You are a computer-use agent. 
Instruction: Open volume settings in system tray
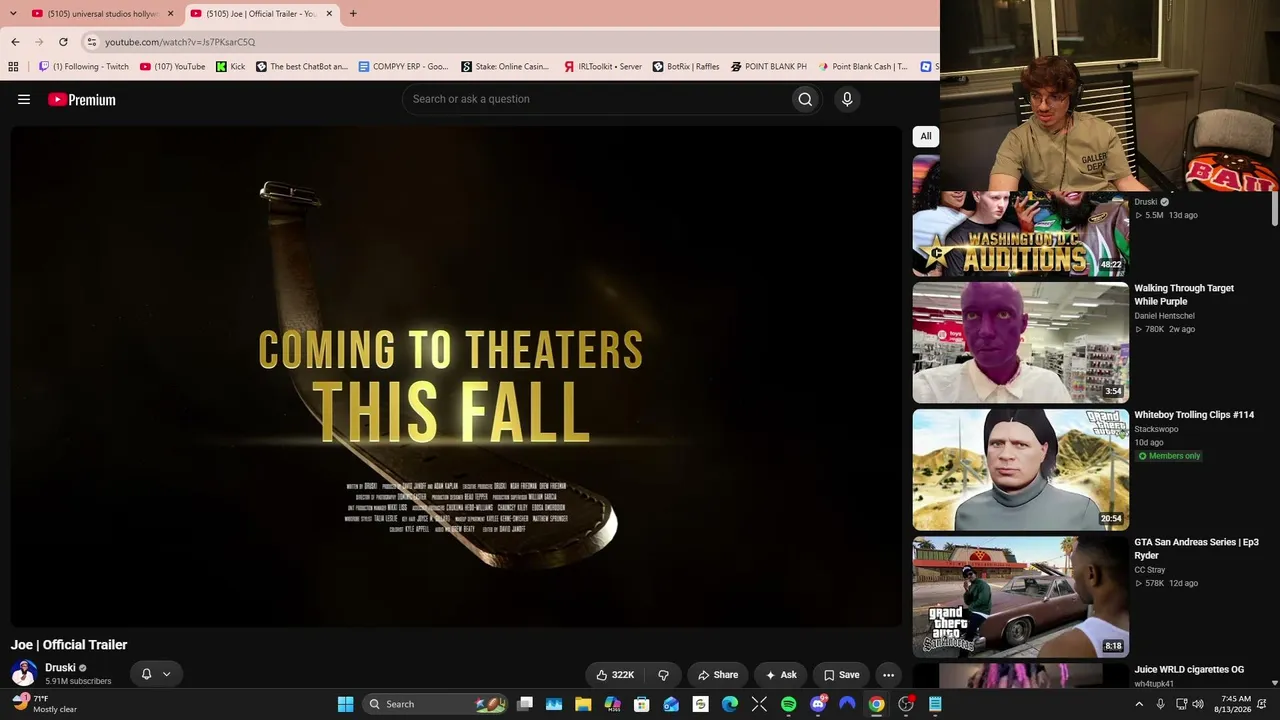click(1198, 704)
